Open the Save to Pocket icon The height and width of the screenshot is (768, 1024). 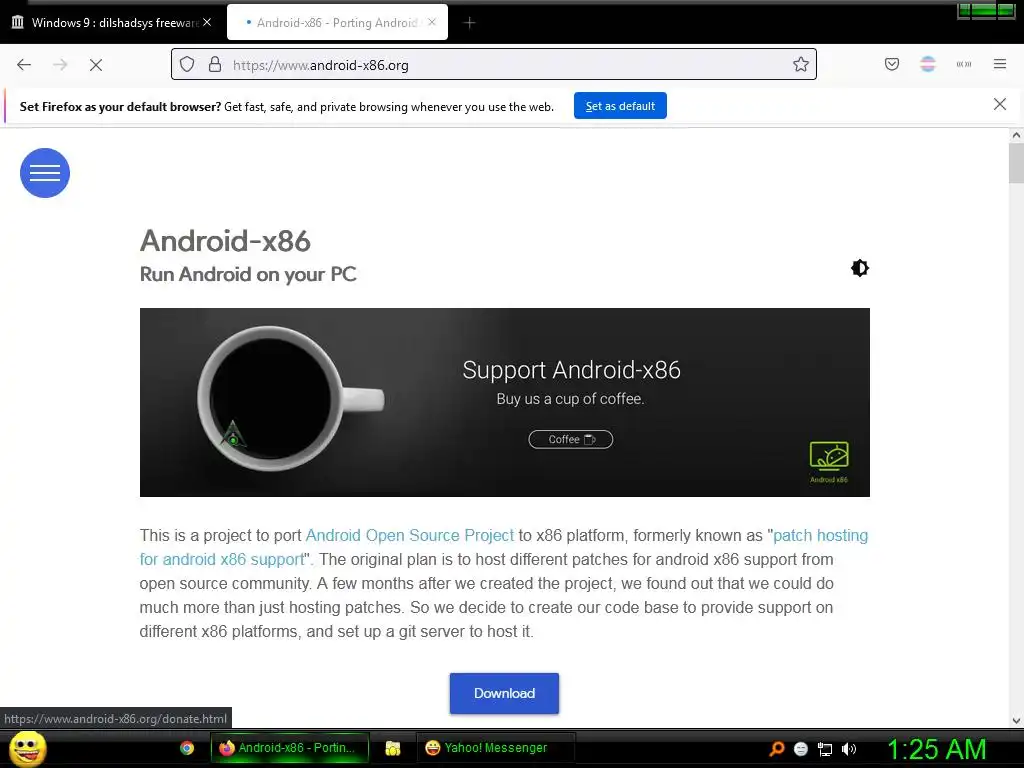(892, 64)
